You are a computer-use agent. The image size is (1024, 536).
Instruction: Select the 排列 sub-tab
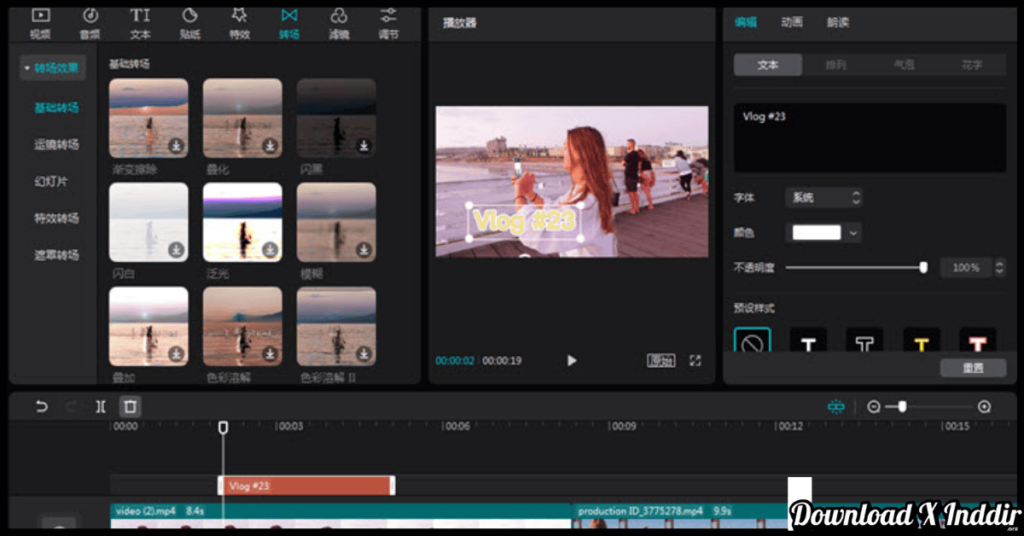pyautogui.click(x=836, y=65)
